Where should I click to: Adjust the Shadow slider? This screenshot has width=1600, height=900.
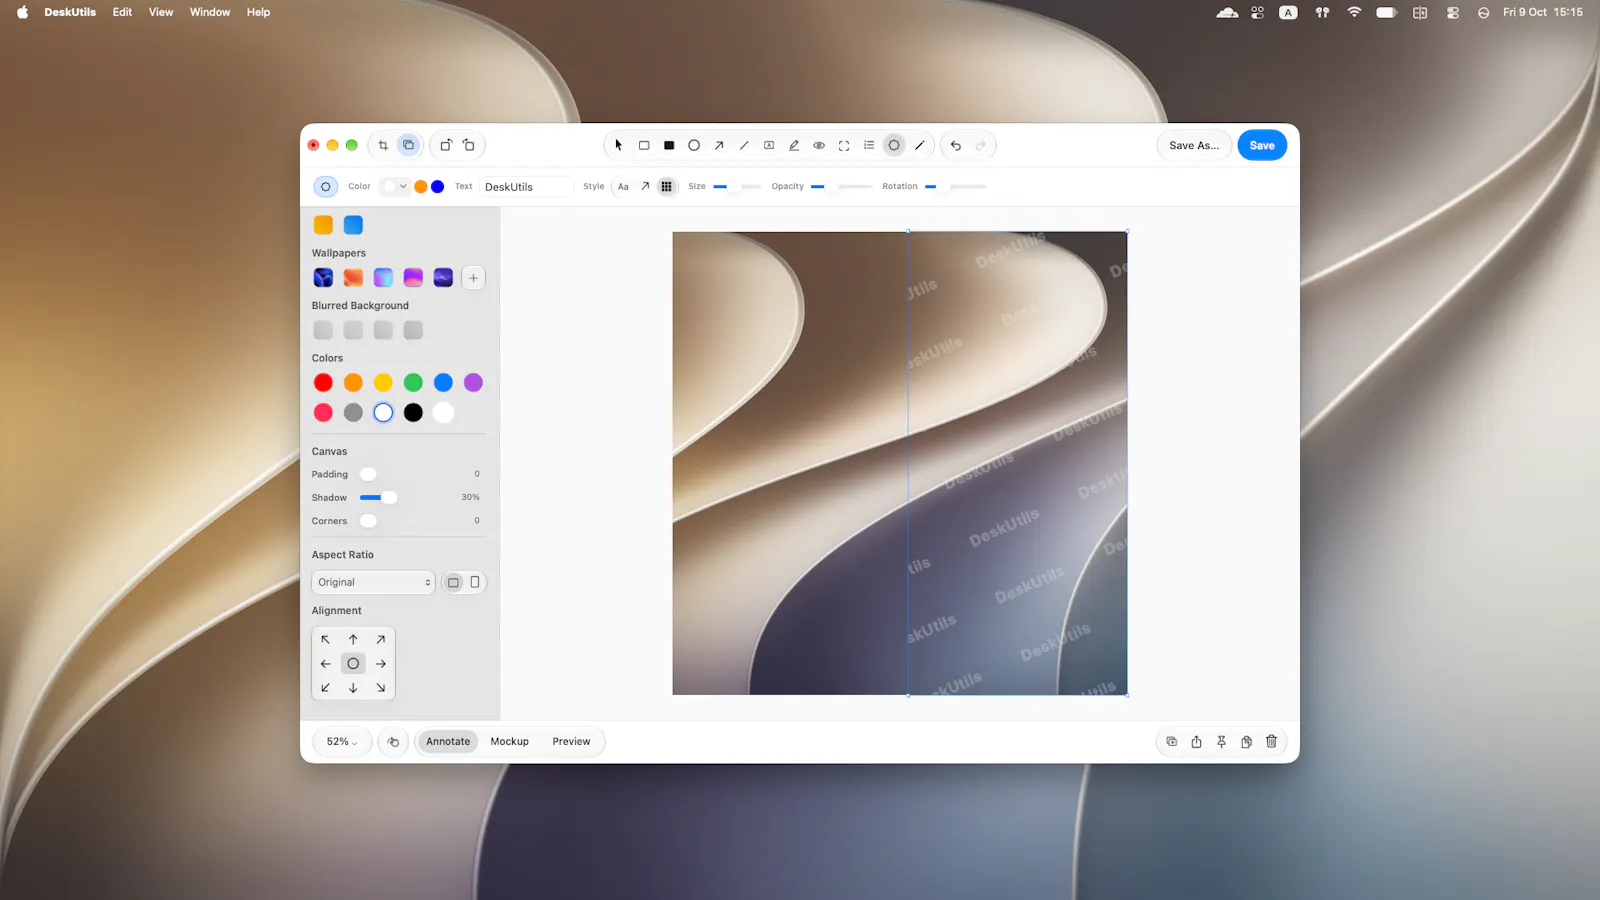pyautogui.click(x=378, y=497)
